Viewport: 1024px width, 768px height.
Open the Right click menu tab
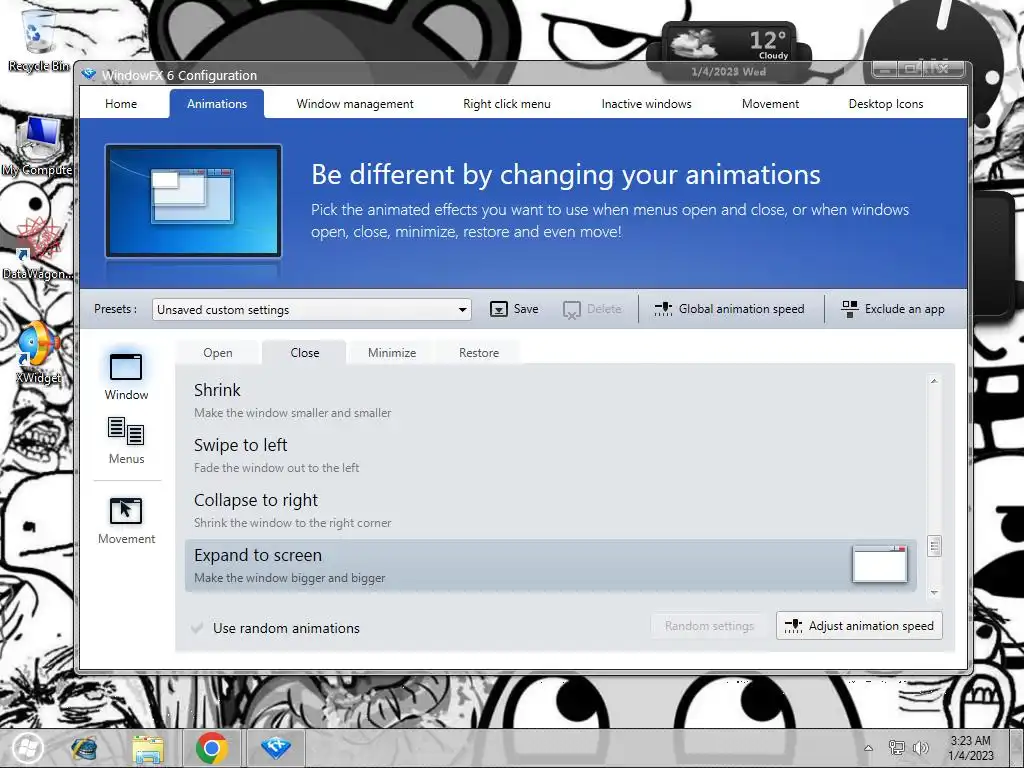507,104
